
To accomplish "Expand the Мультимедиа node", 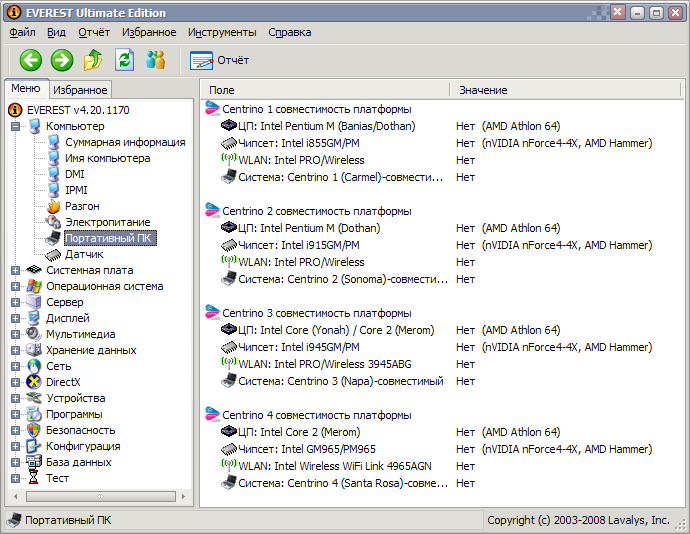I will [x=15, y=335].
